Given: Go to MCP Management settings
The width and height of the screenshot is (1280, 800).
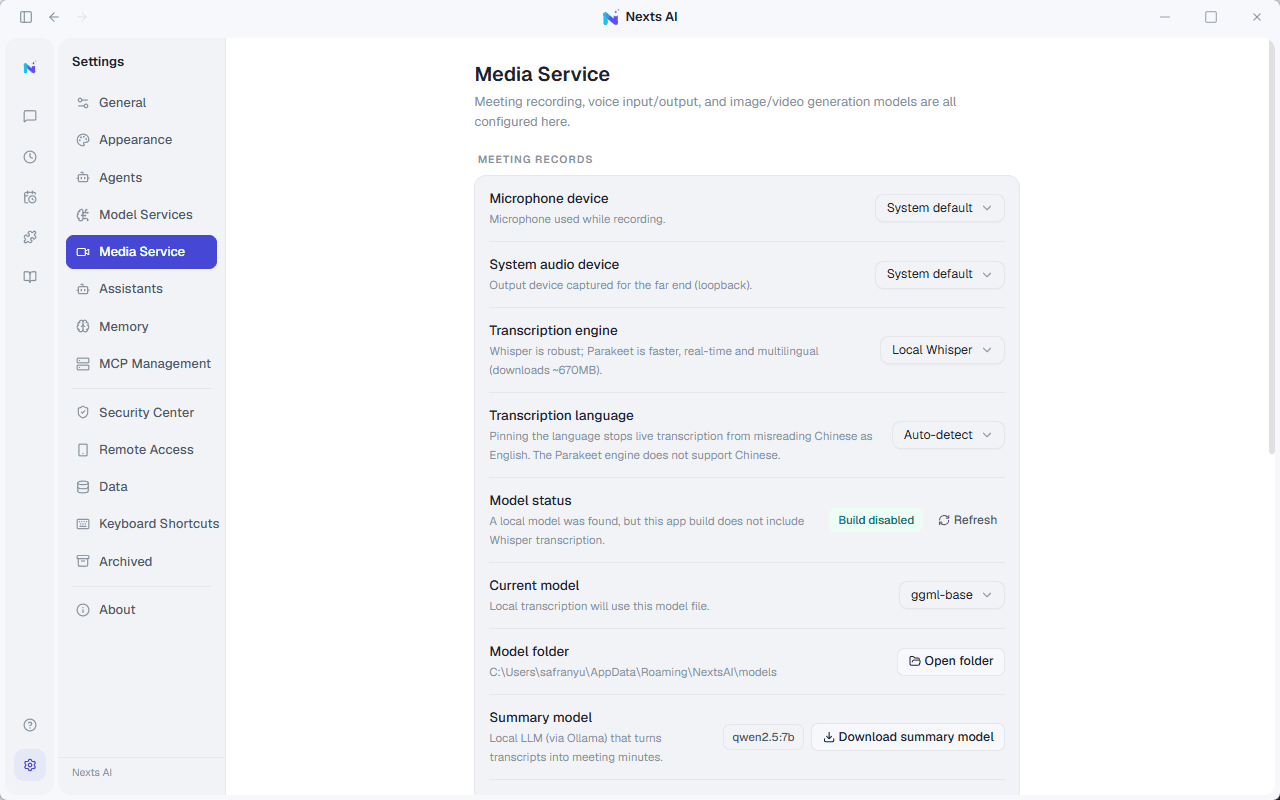Looking at the screenshot, I should 141,364.
